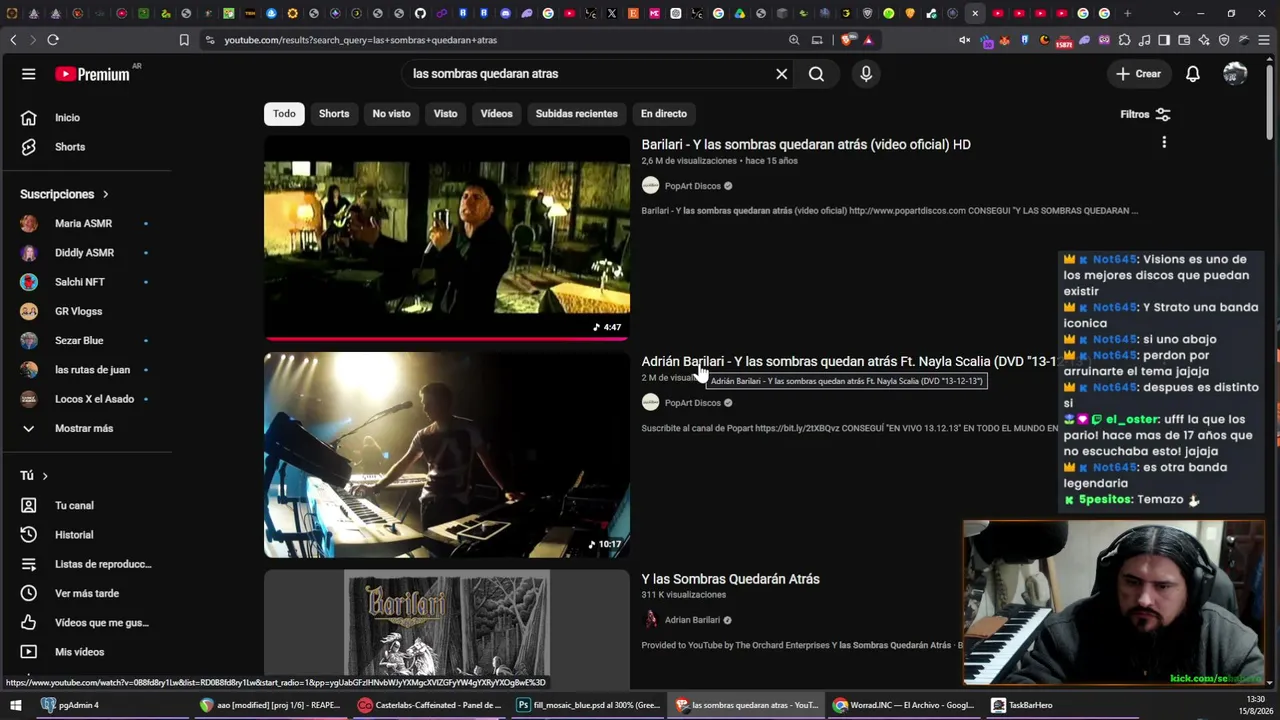Switch to Worrad.INC Chrome window in taskbar
The image size is (1280, 720).
click(906, 705)
